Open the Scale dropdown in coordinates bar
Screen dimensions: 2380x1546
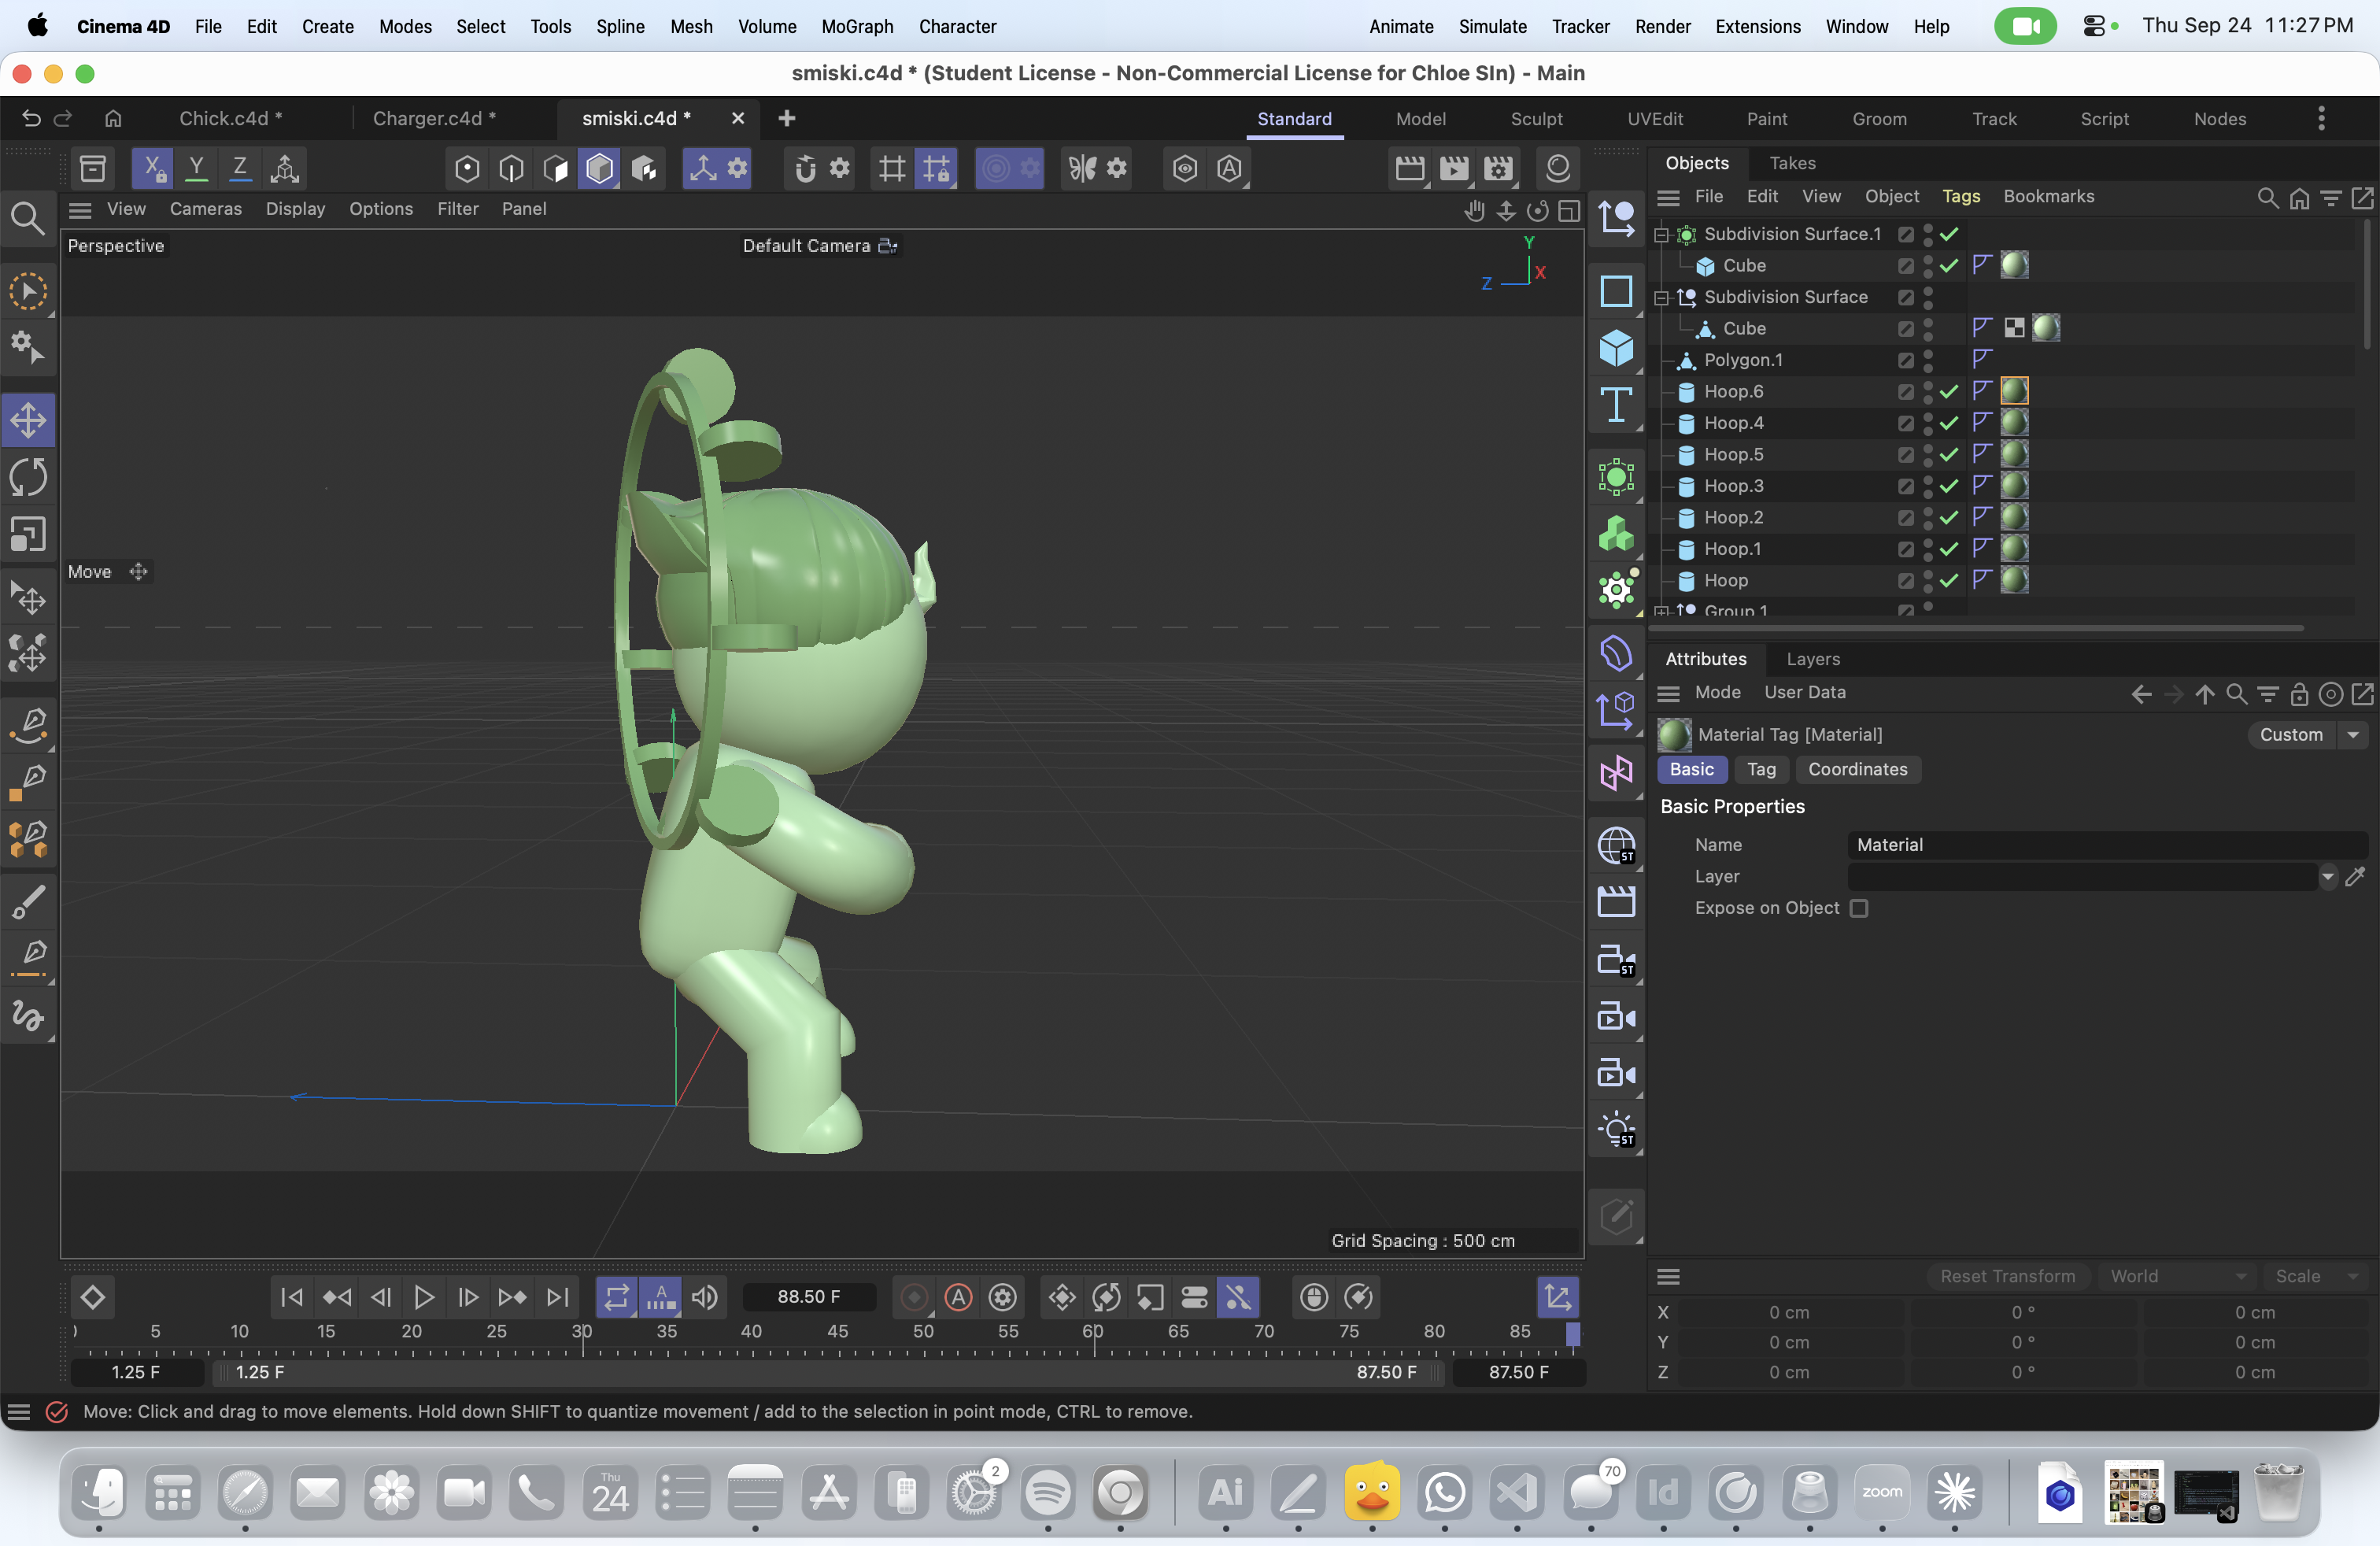tap(2316, 1276)
